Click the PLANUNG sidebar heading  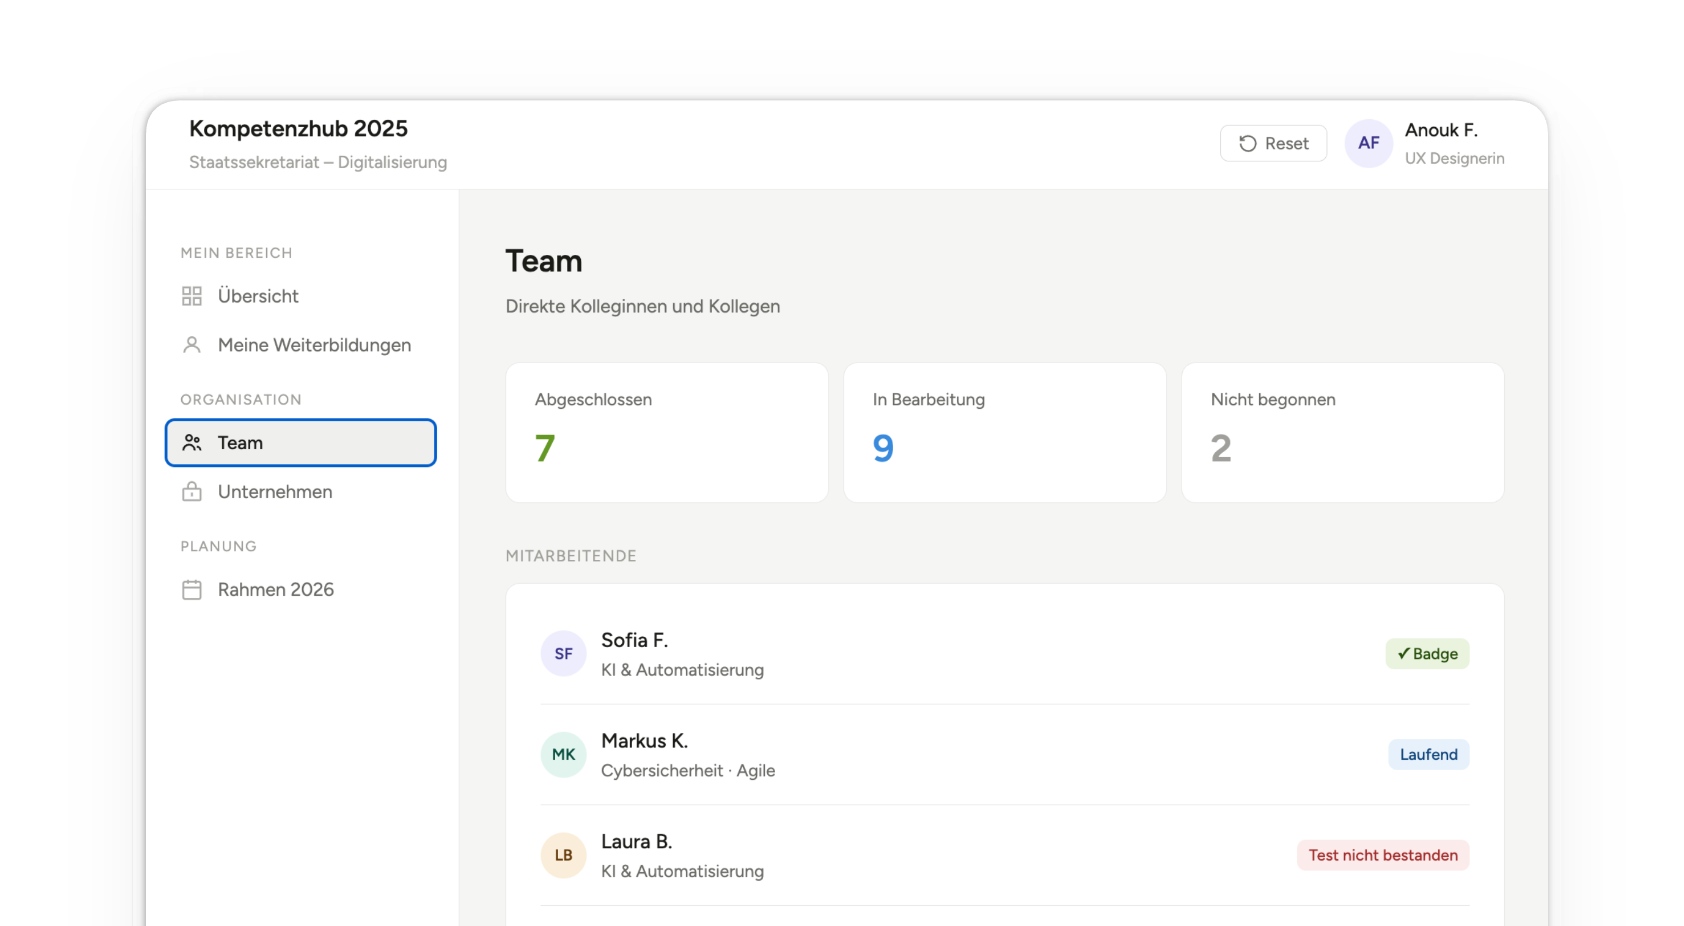pyautogui.click(x=219, y=547)
